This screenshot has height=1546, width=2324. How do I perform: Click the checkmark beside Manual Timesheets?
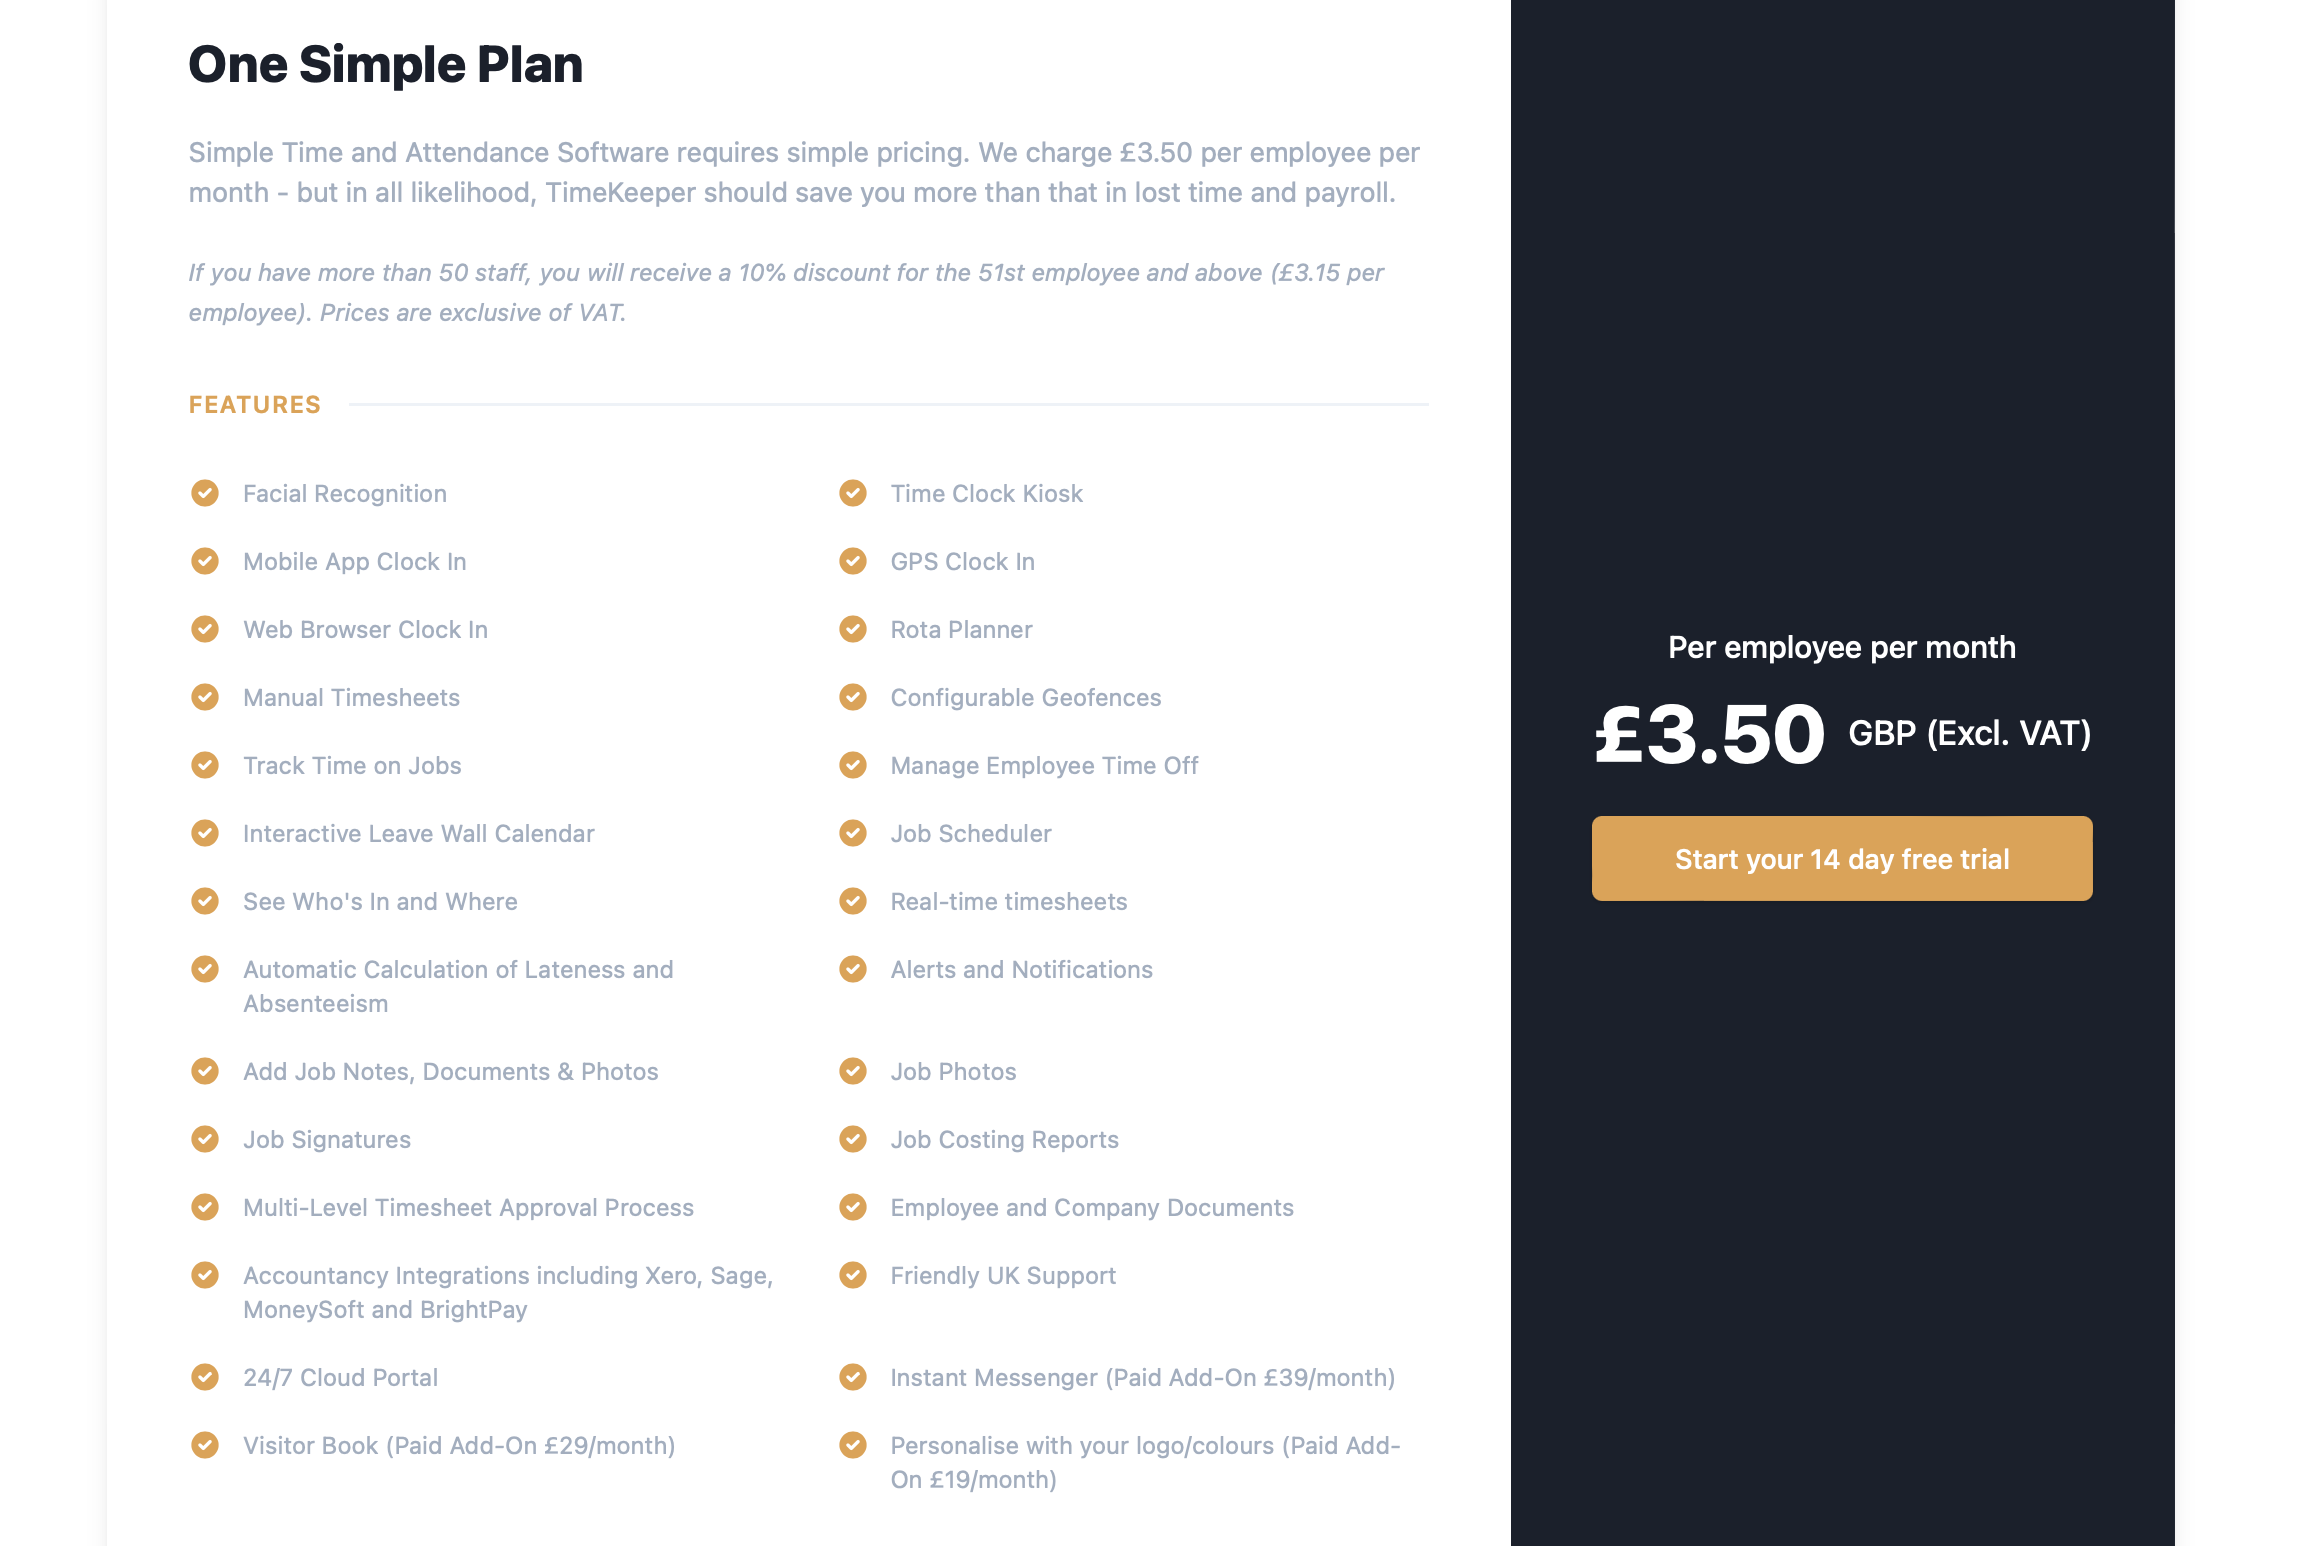coord(205,697)
